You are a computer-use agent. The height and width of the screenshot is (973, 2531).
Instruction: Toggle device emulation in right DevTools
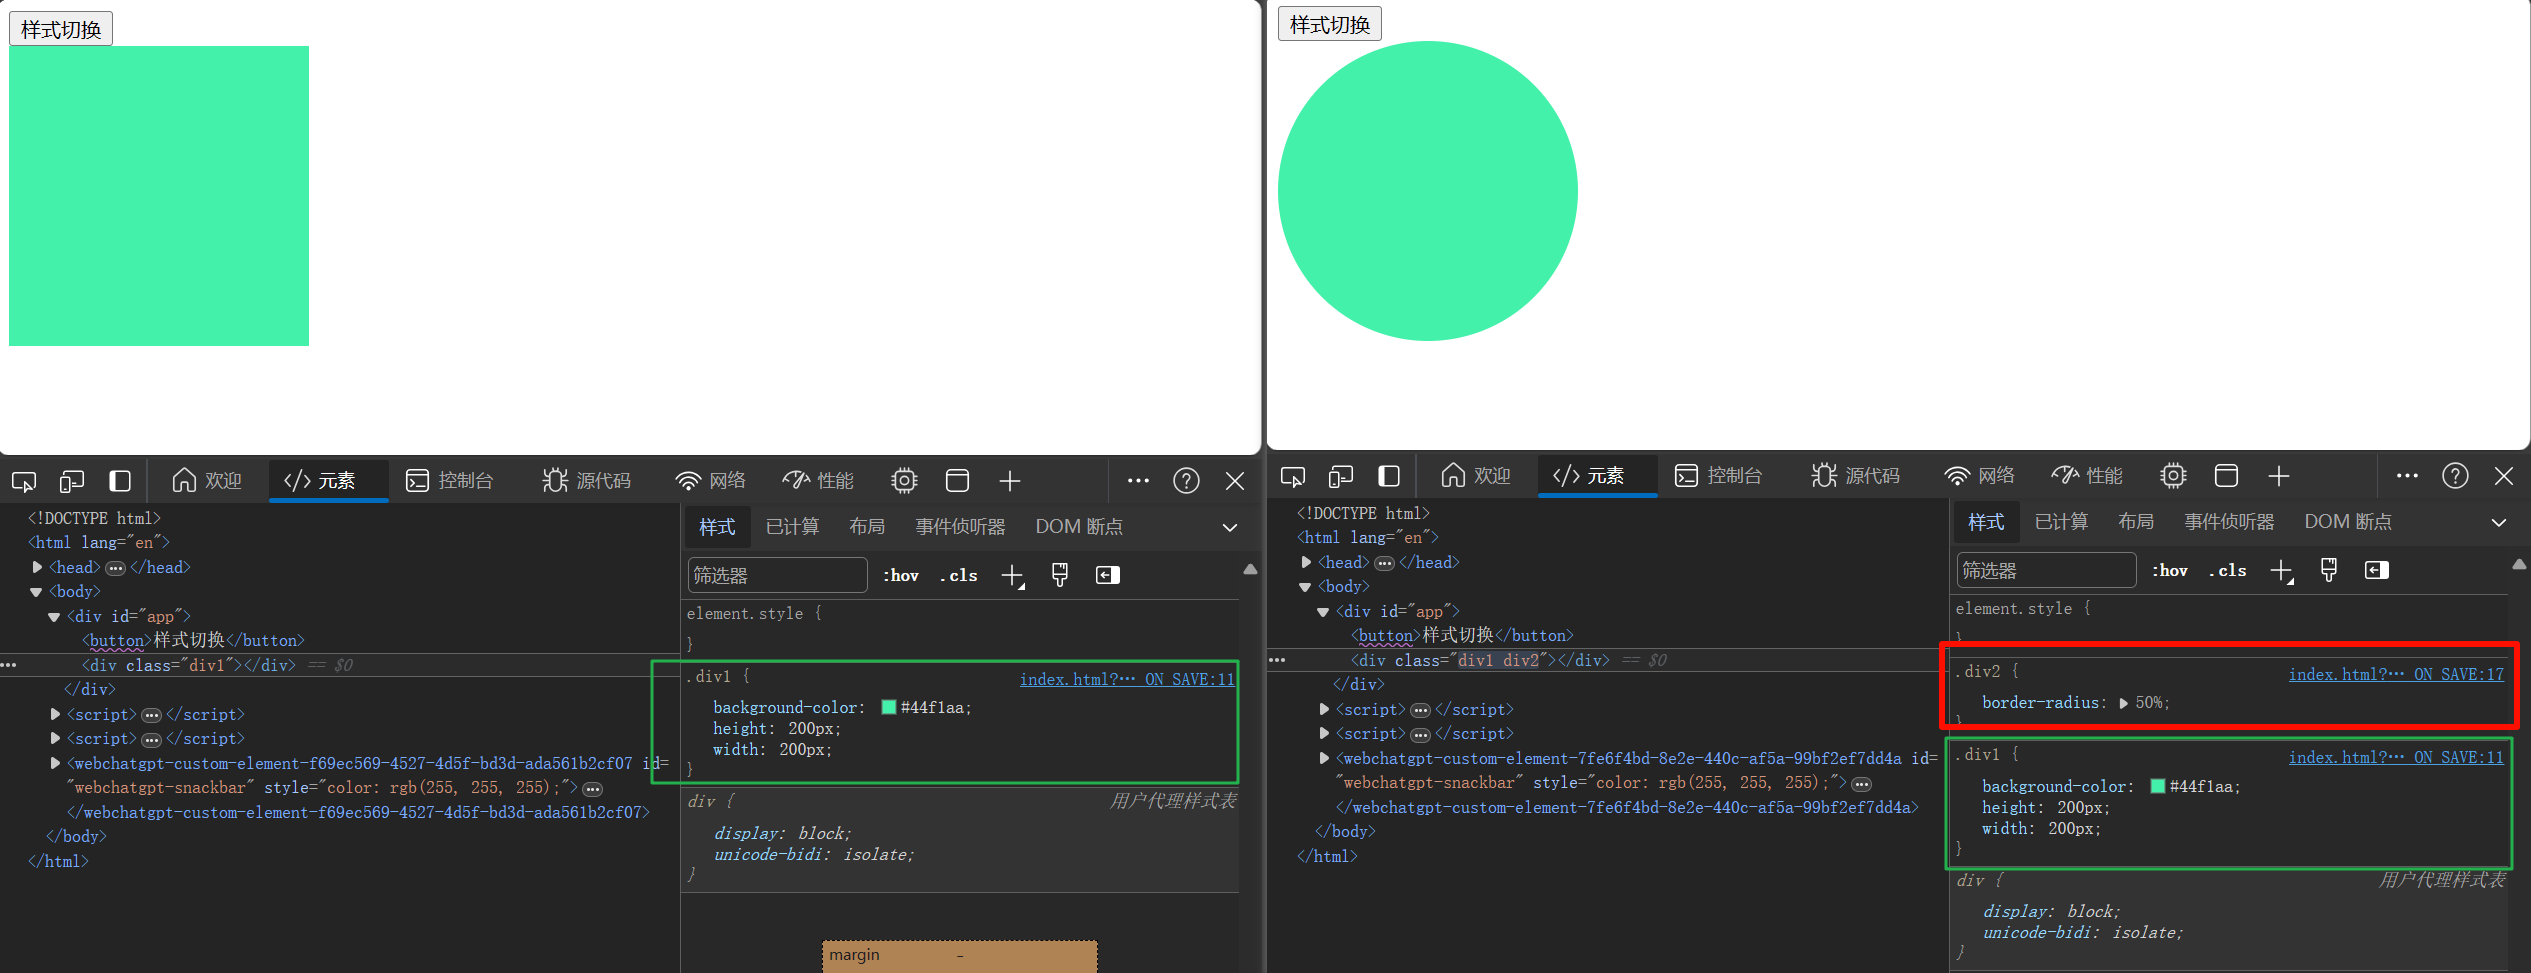point(1341,476)
